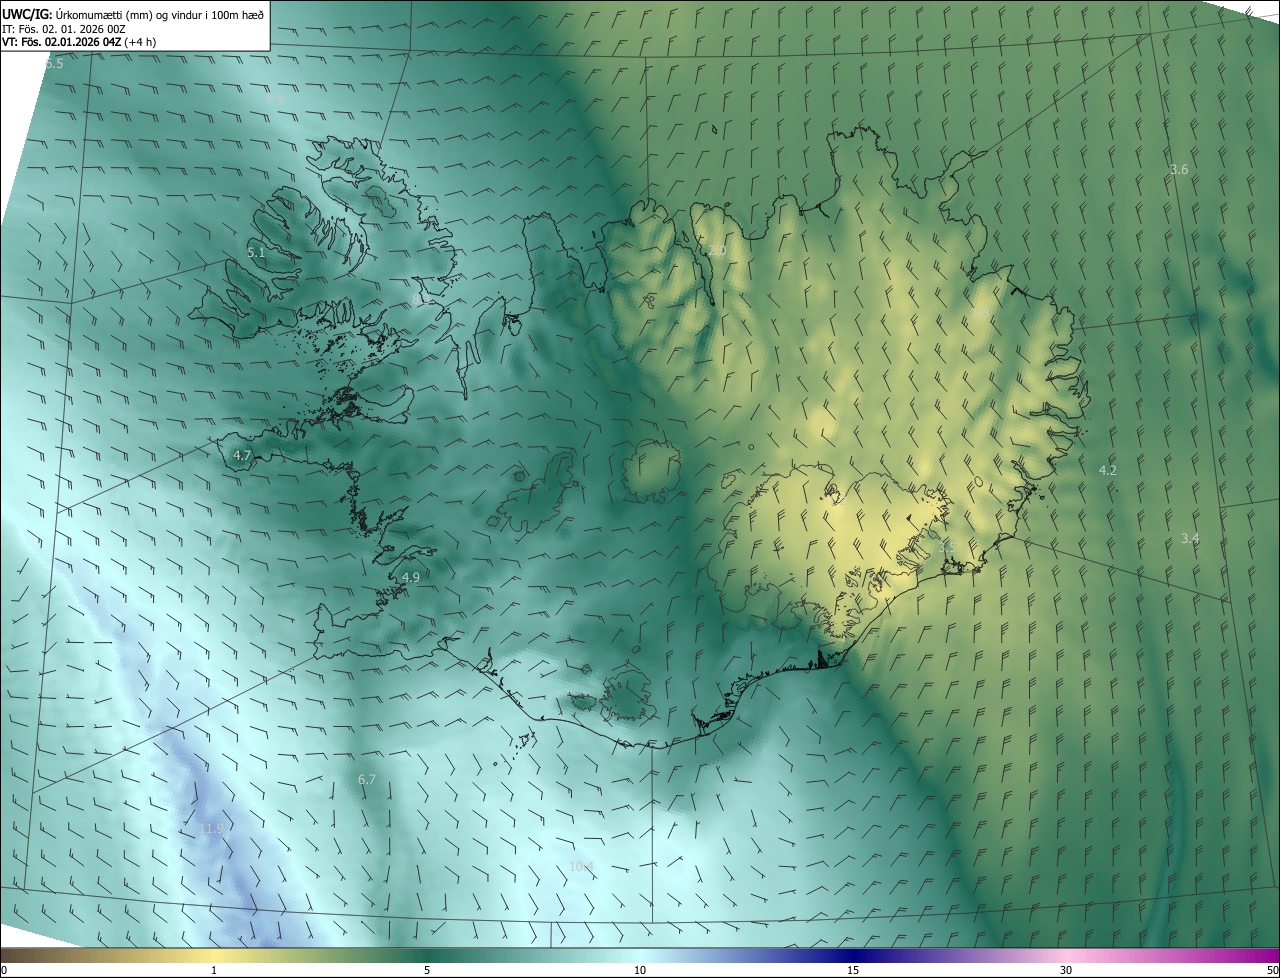The height and width of the screenshot is (978, 1280).
Task: Click the color legend tick label 10
Action: coord(640,970)
